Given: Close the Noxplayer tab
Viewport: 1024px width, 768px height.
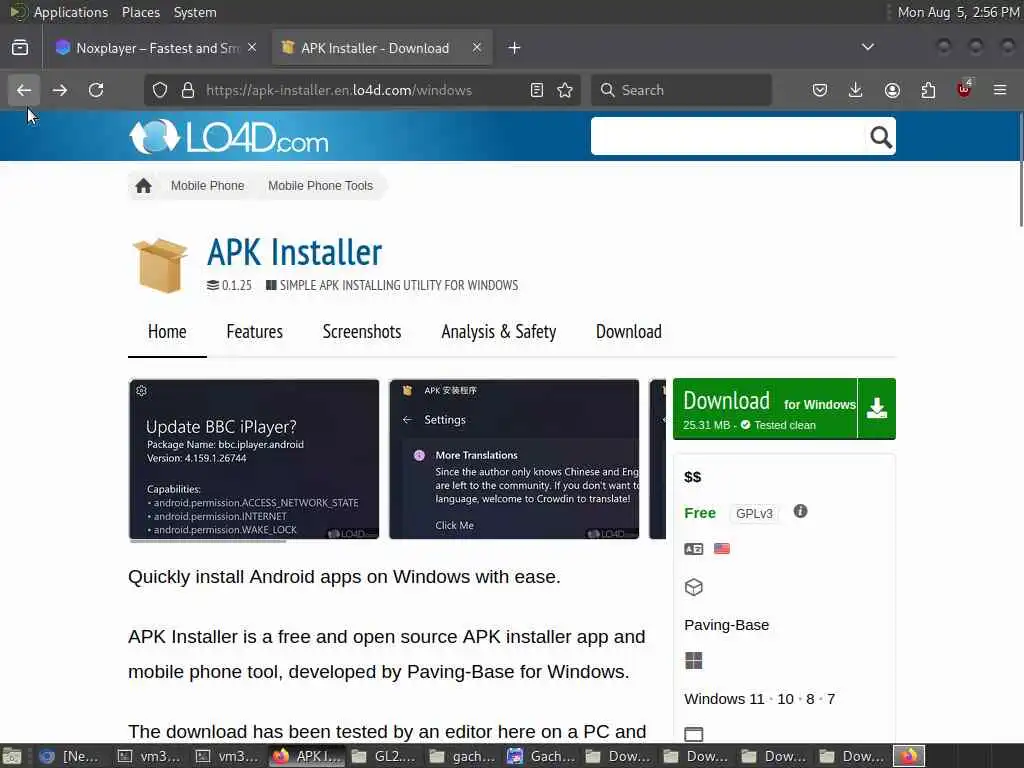Looking at the screenshot, I should pos(252,48).
